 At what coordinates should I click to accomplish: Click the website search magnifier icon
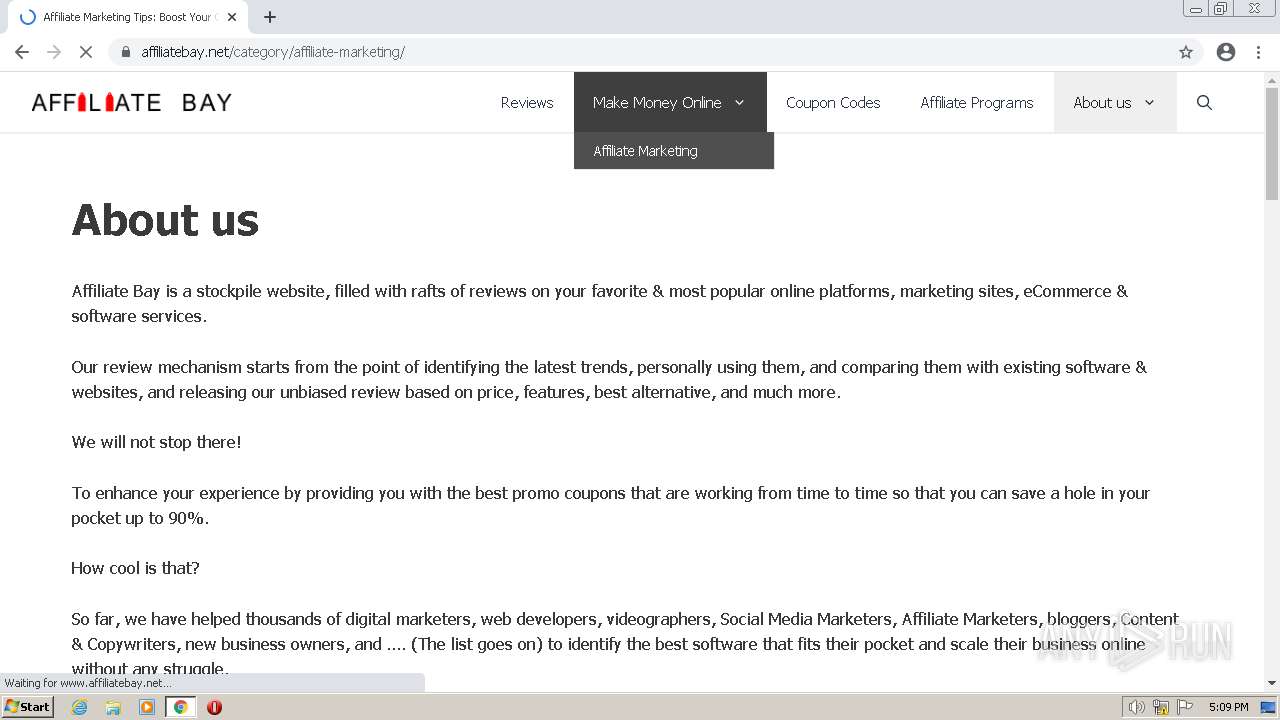tap(1204, 102)
